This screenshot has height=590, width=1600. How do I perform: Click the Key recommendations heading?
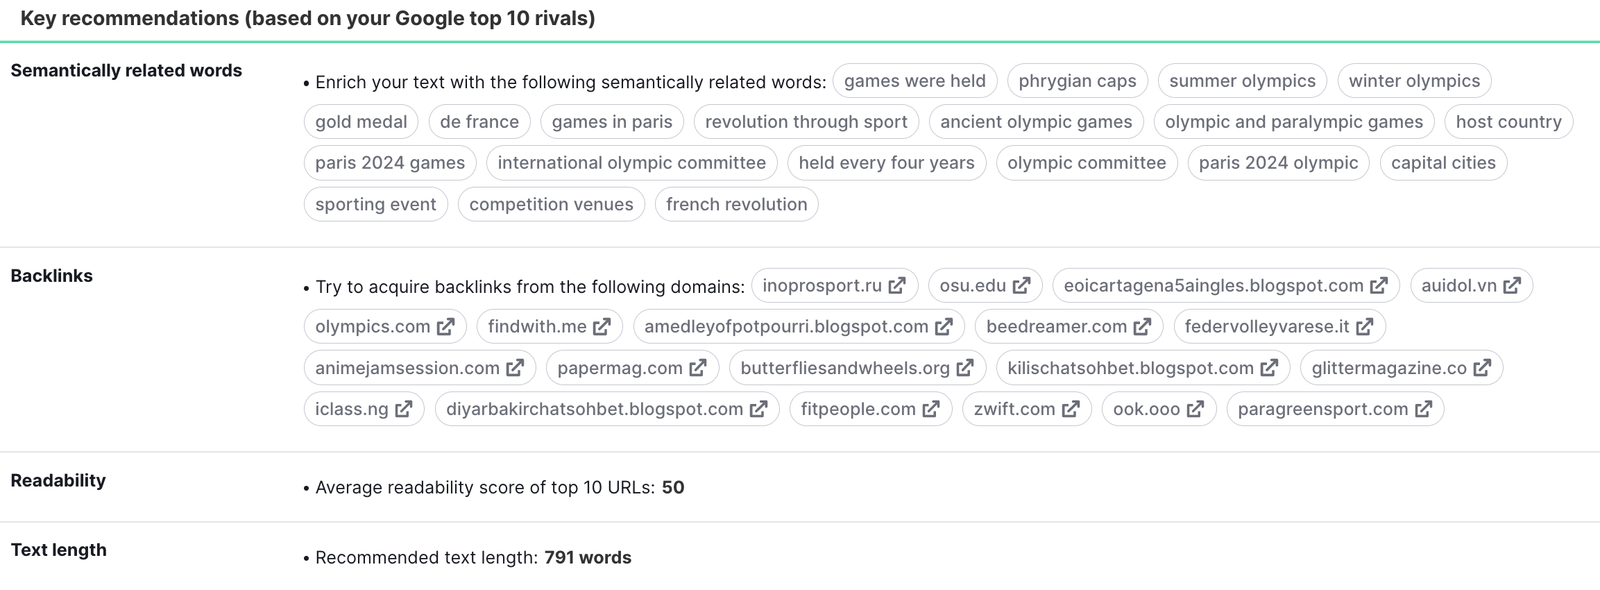[x=302, y=17]
